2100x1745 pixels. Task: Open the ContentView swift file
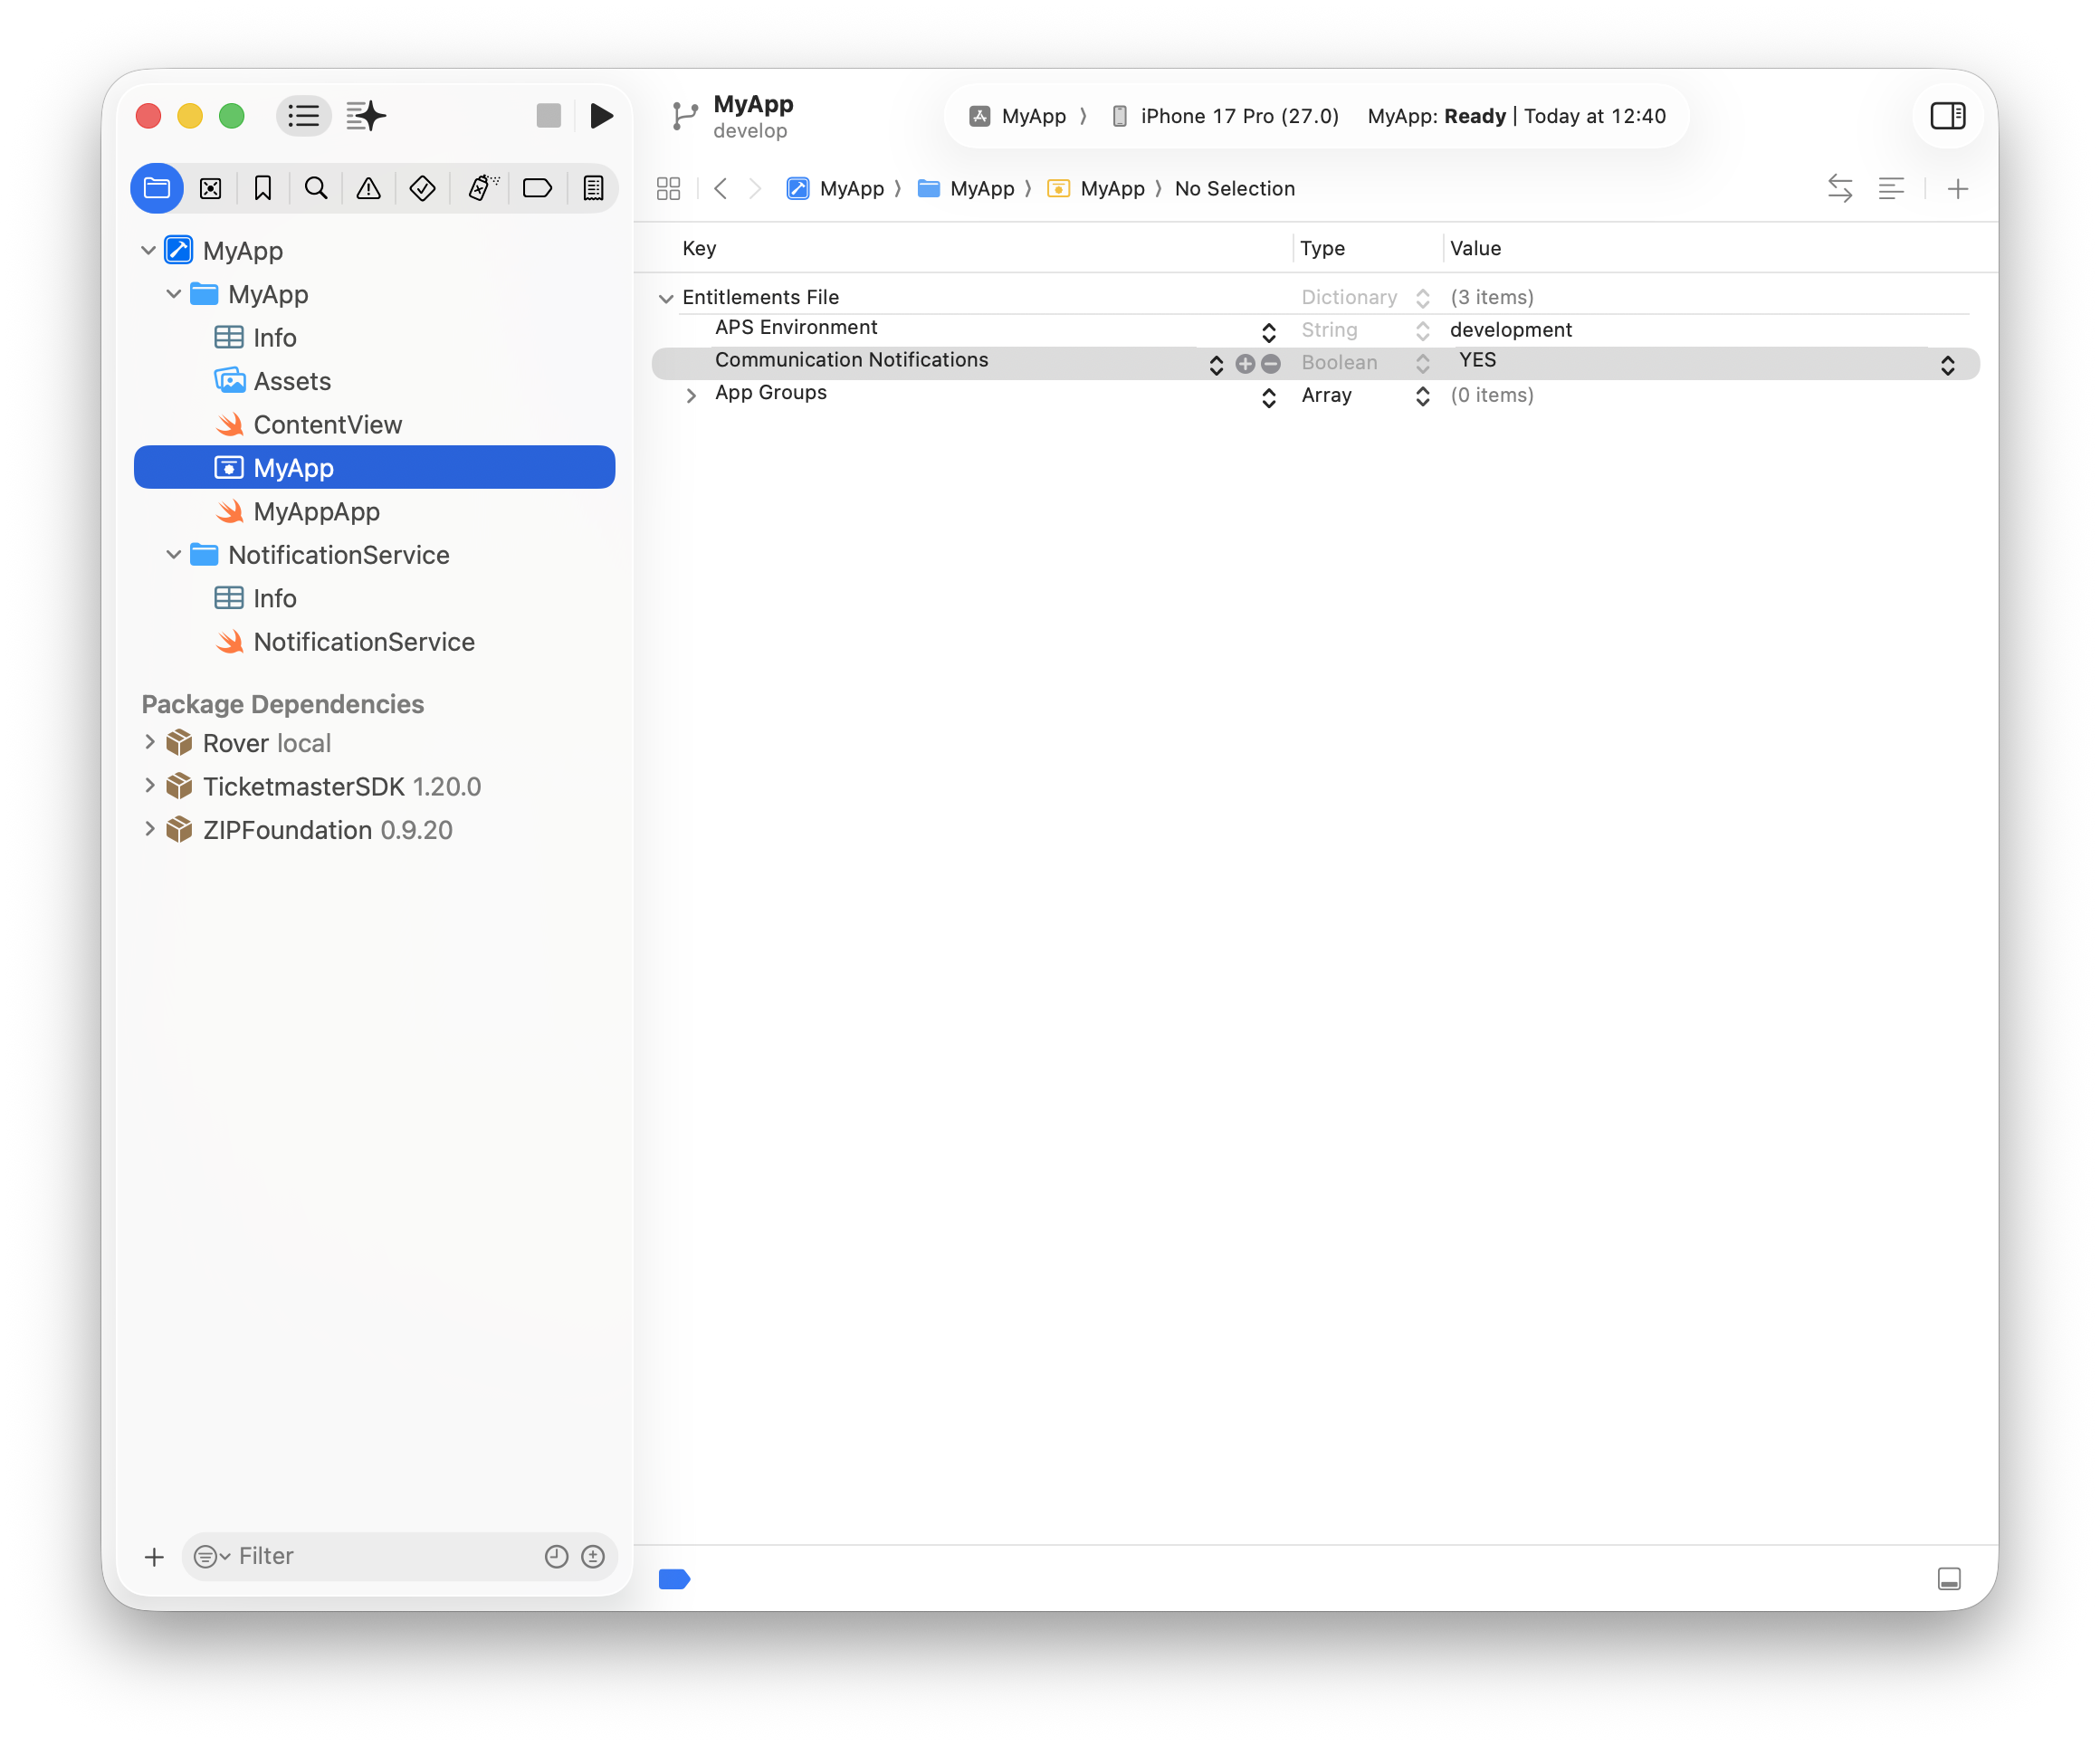coord(374,424)
